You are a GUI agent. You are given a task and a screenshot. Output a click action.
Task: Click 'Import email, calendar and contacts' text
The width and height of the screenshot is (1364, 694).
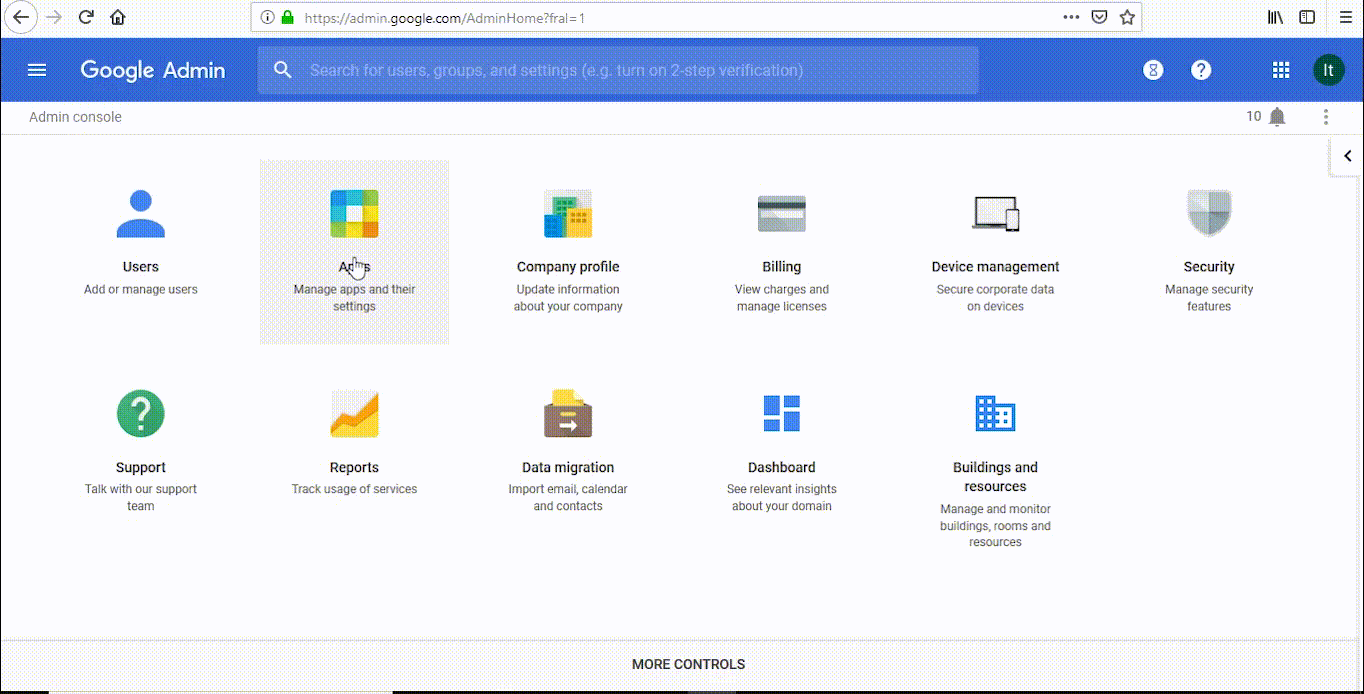click(568, 498)
